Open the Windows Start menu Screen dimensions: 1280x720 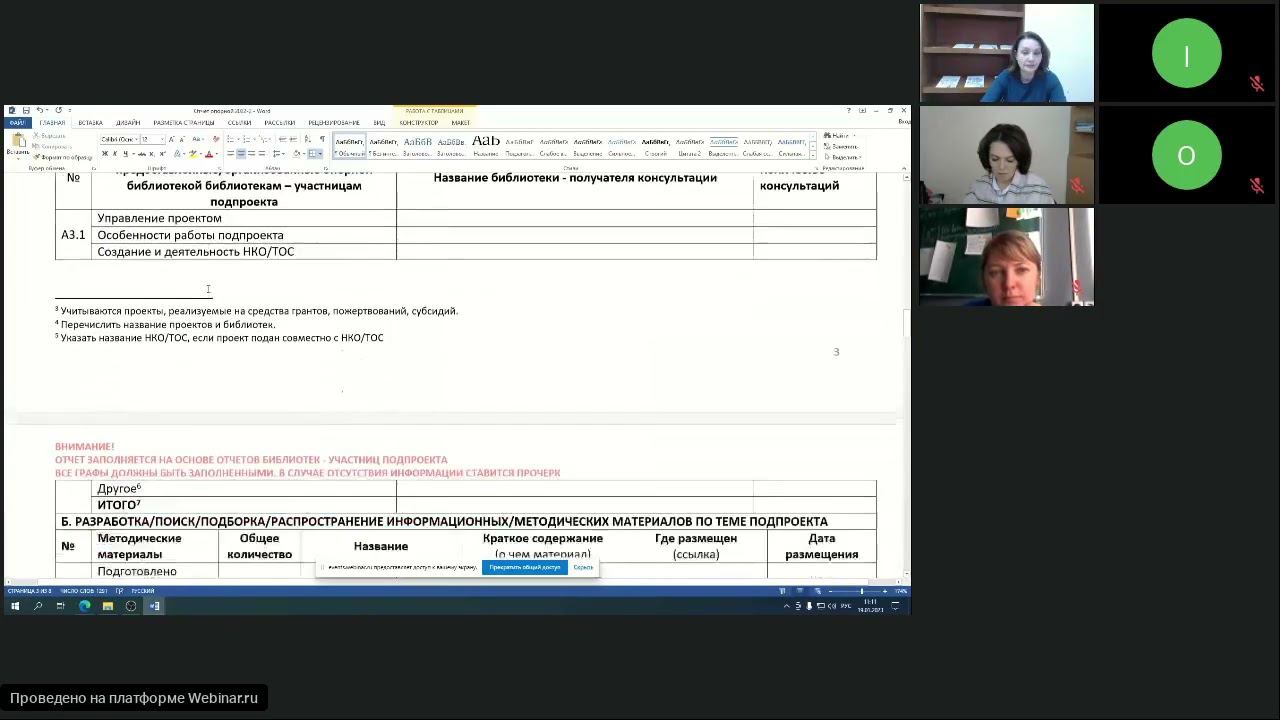[x=14, y=606]
